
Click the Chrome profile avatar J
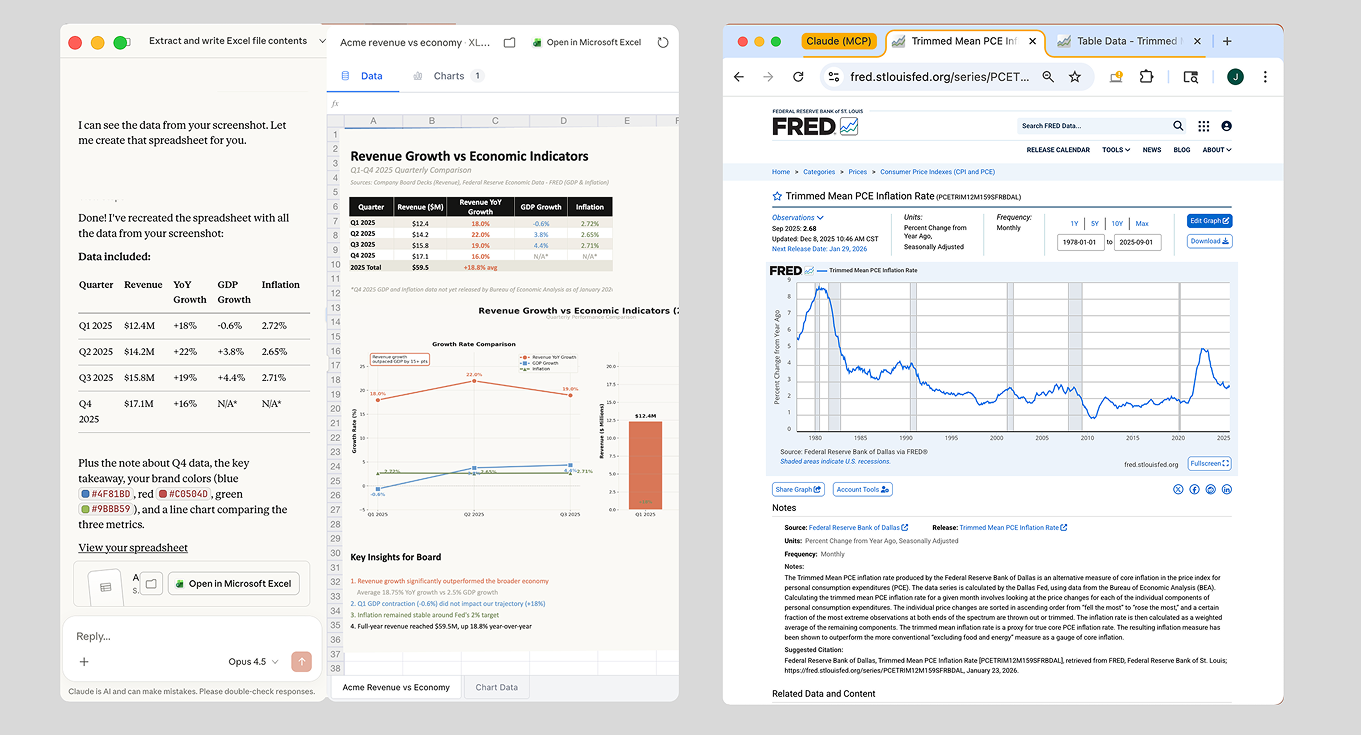[x=1235, y=77]
